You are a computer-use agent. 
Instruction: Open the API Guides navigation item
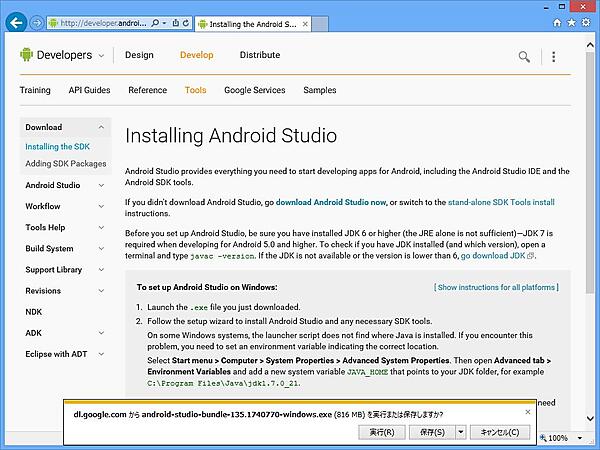pos(89,90)
